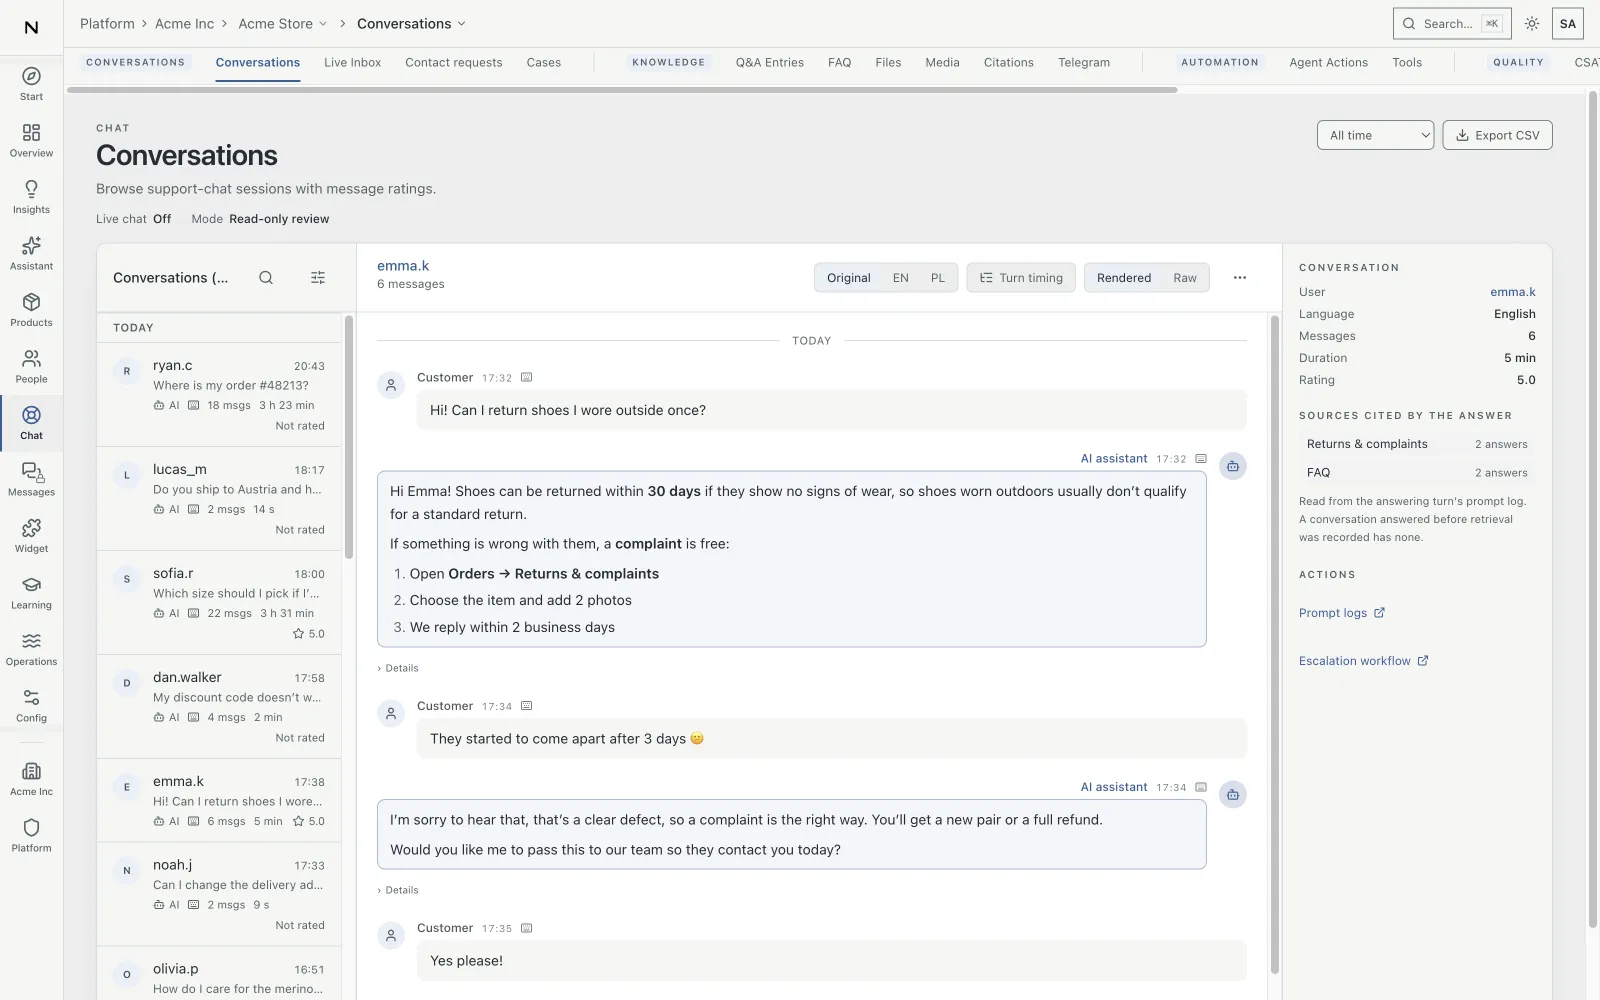Open the All time date range dropdown
The width and height of the screenshot is (1600, 1000).
1375,135
